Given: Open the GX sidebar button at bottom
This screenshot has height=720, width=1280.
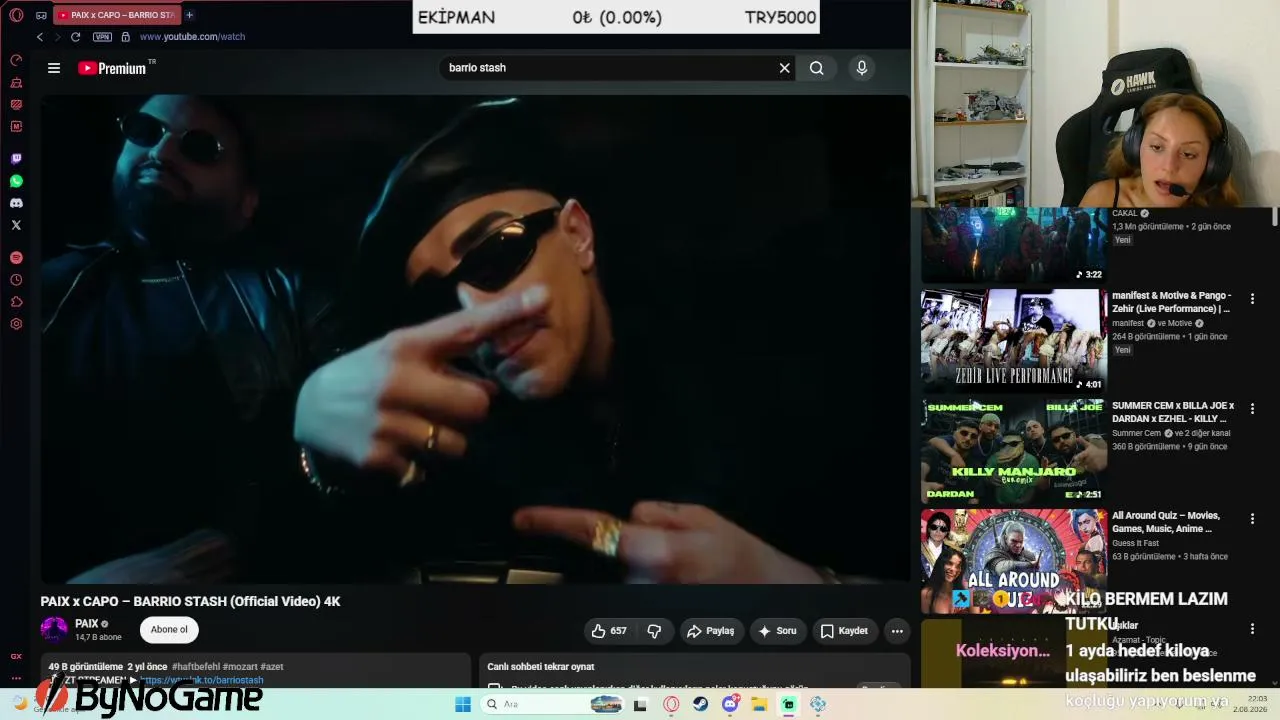Looking at the screenshot, I should pyautogui.click(x=16, y=657).
